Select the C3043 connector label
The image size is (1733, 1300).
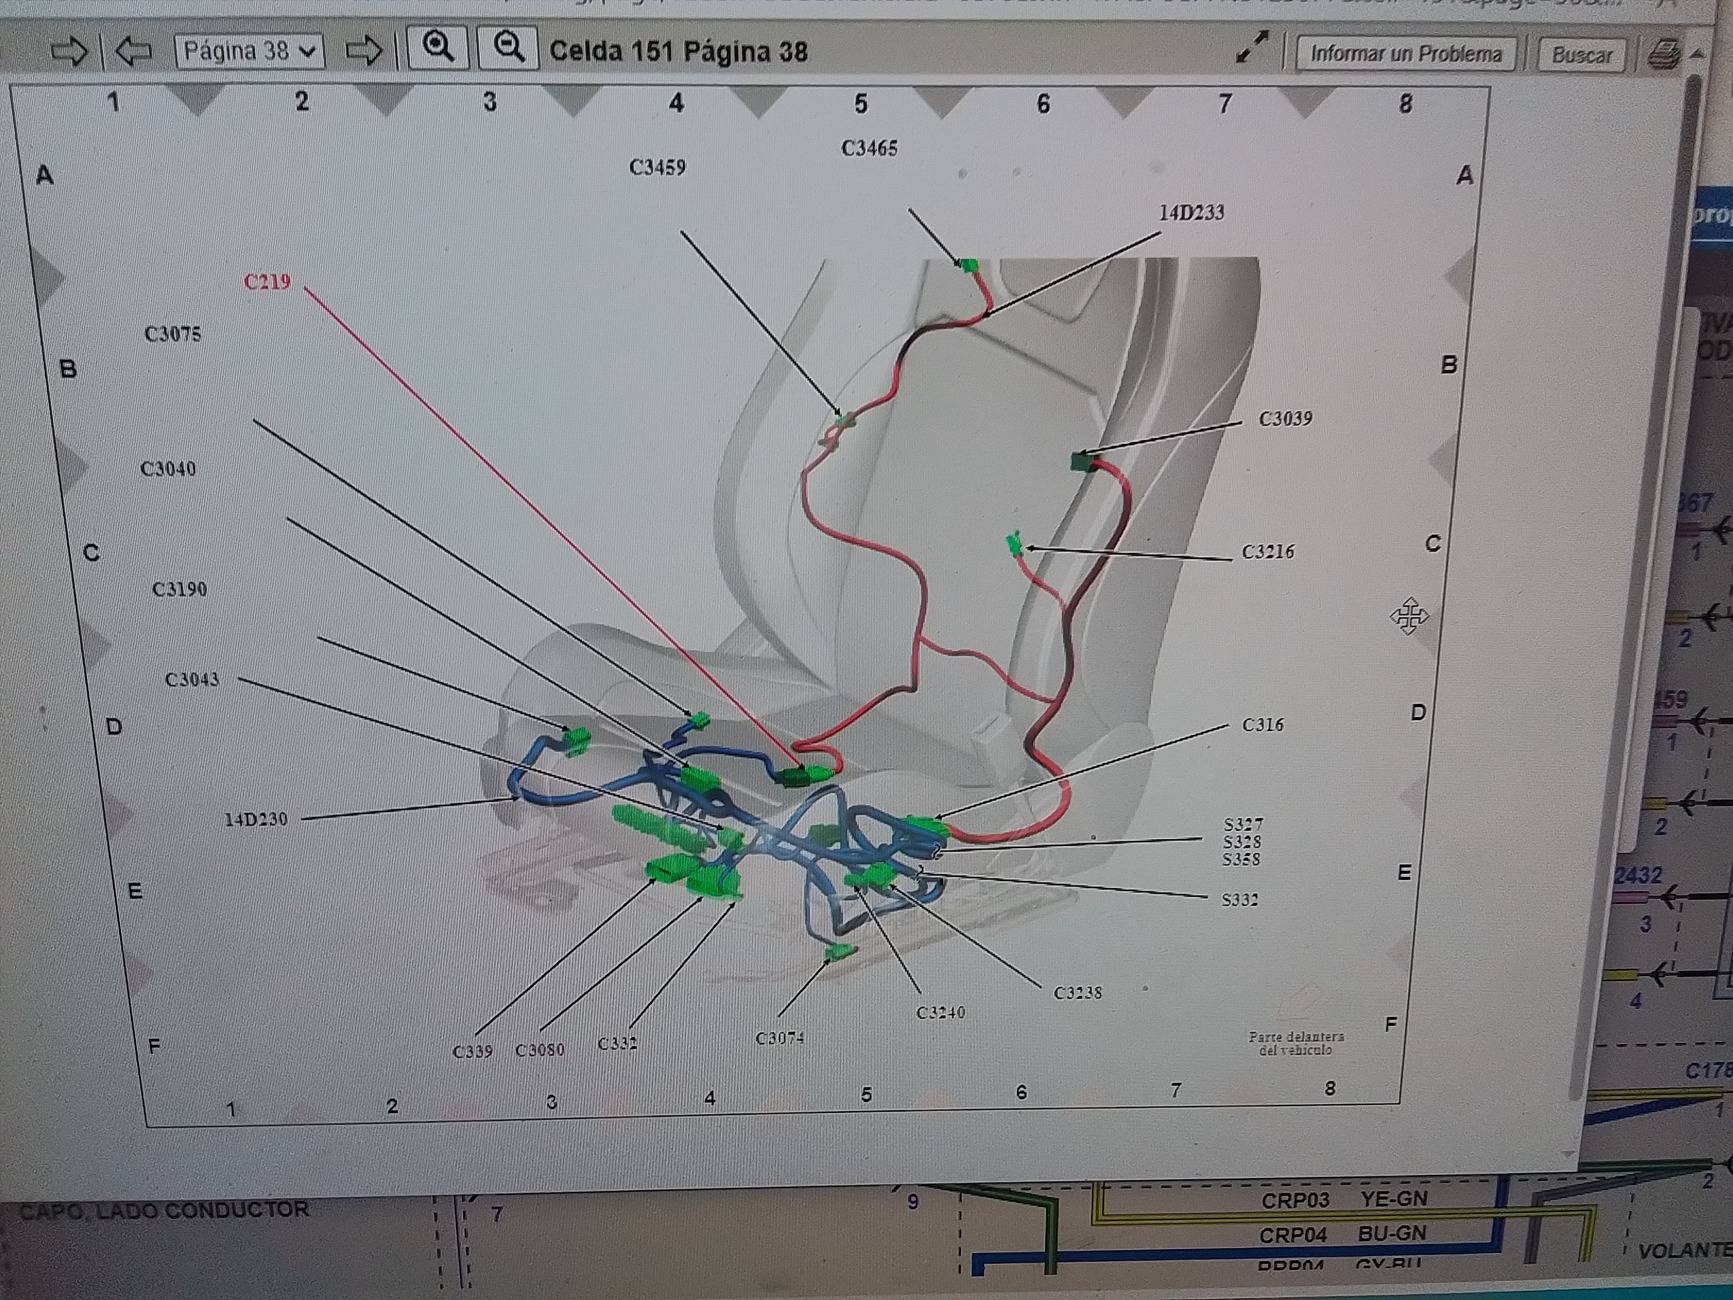(192, 680)
